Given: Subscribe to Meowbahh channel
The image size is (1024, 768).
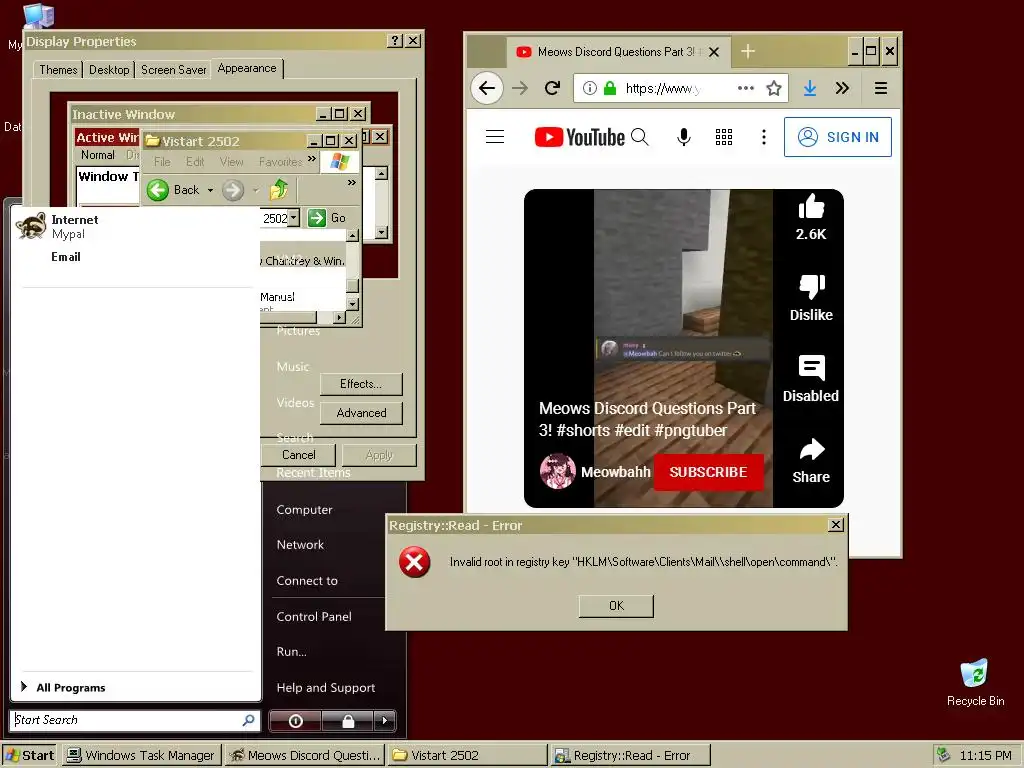Looking at the screenshot, I should coord(708,472).
